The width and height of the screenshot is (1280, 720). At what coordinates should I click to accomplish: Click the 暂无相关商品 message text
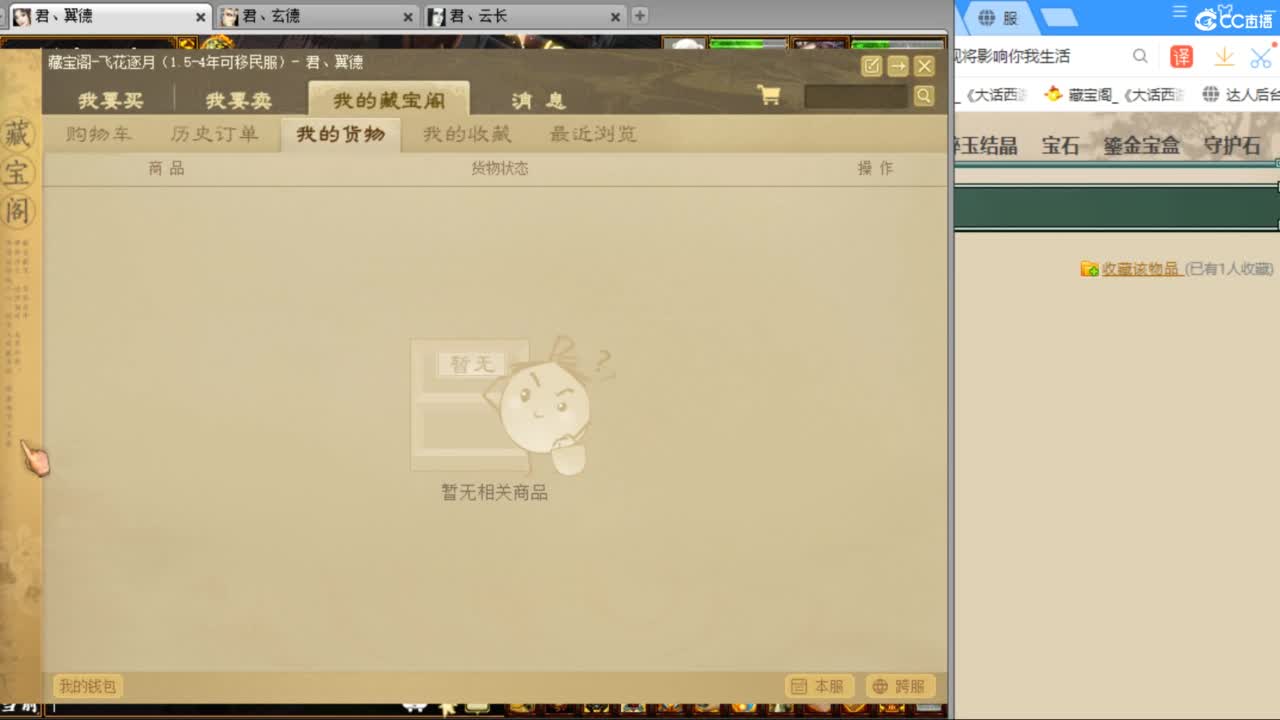click(494, 492)
